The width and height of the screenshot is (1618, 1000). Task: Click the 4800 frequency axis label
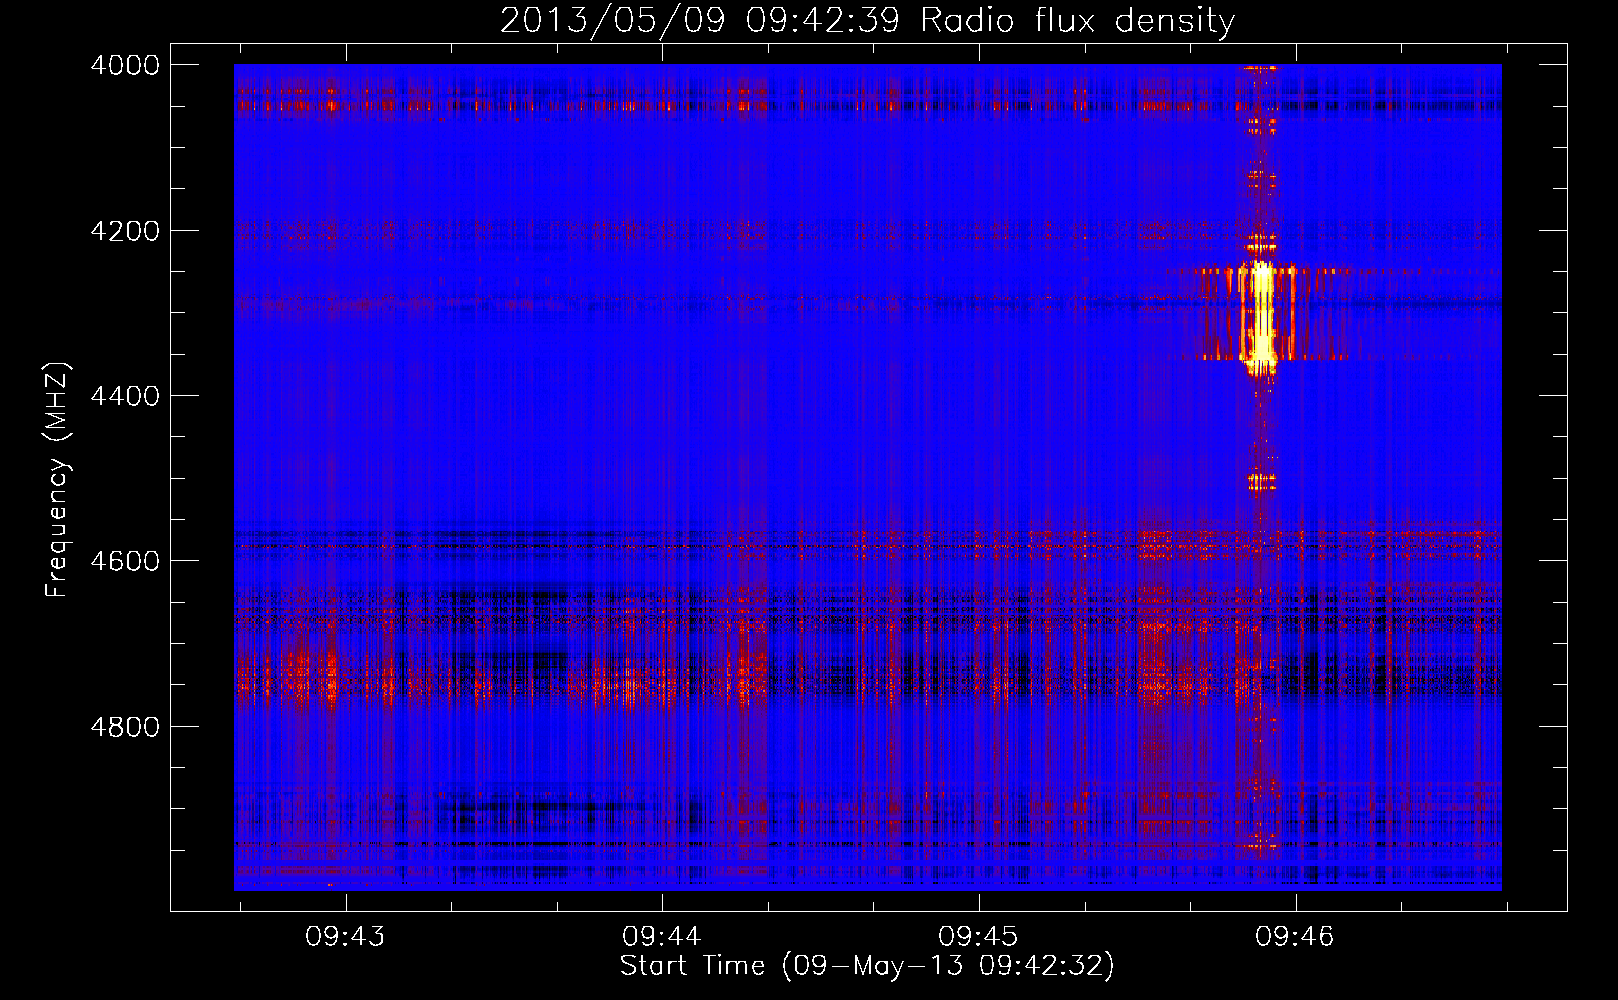click(125, 727)
